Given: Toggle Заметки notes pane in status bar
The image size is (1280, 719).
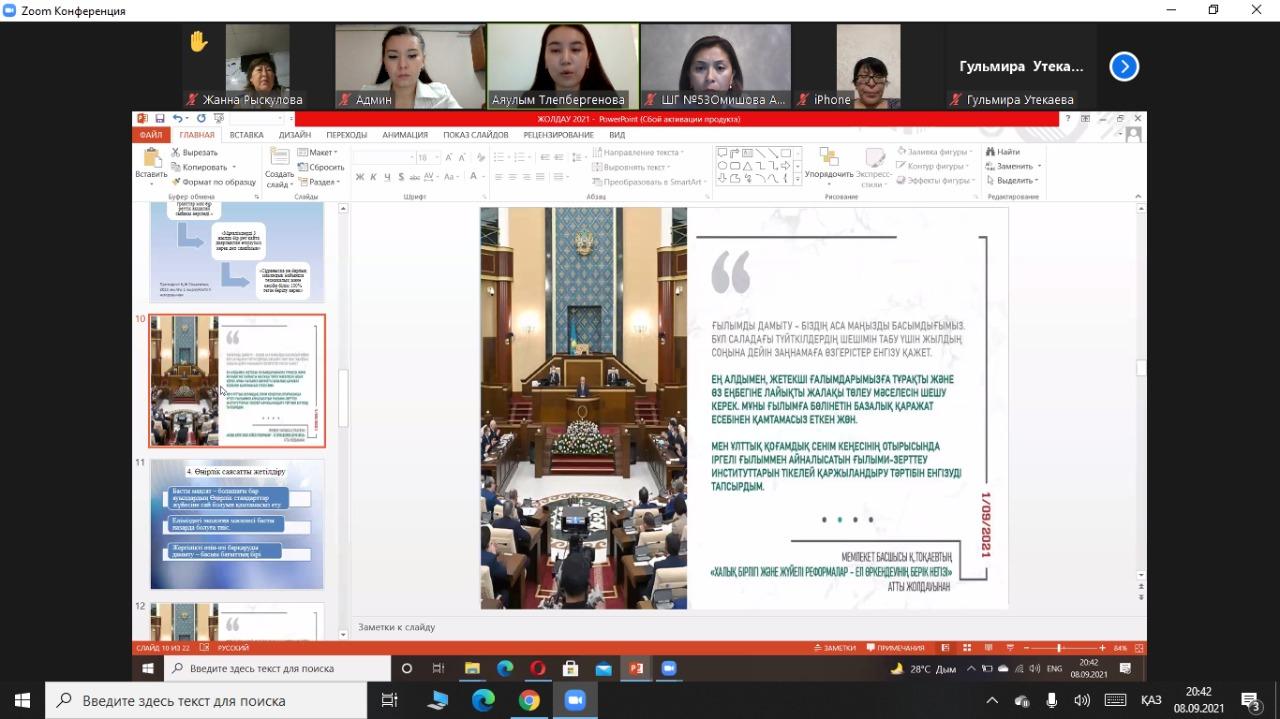Looking at the screenshot, I should [x=834, y=648].
